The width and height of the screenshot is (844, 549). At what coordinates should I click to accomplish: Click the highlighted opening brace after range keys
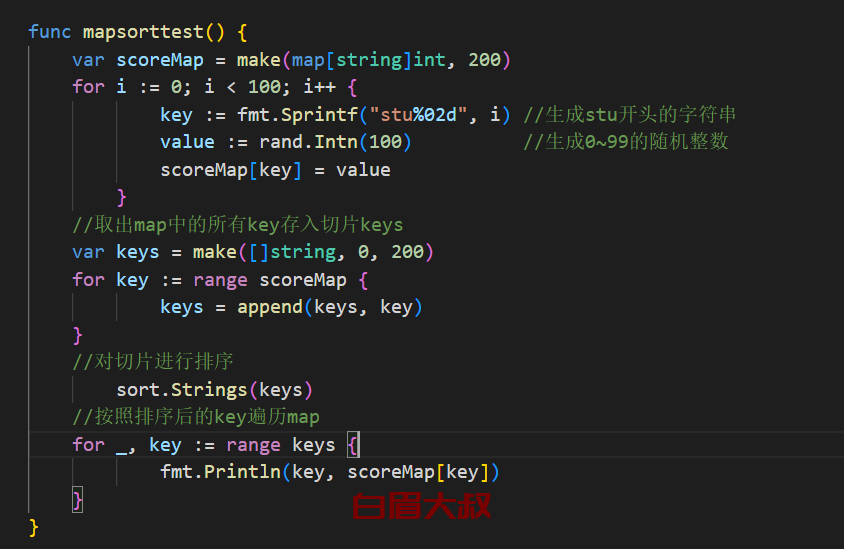(x=353, y=445)
